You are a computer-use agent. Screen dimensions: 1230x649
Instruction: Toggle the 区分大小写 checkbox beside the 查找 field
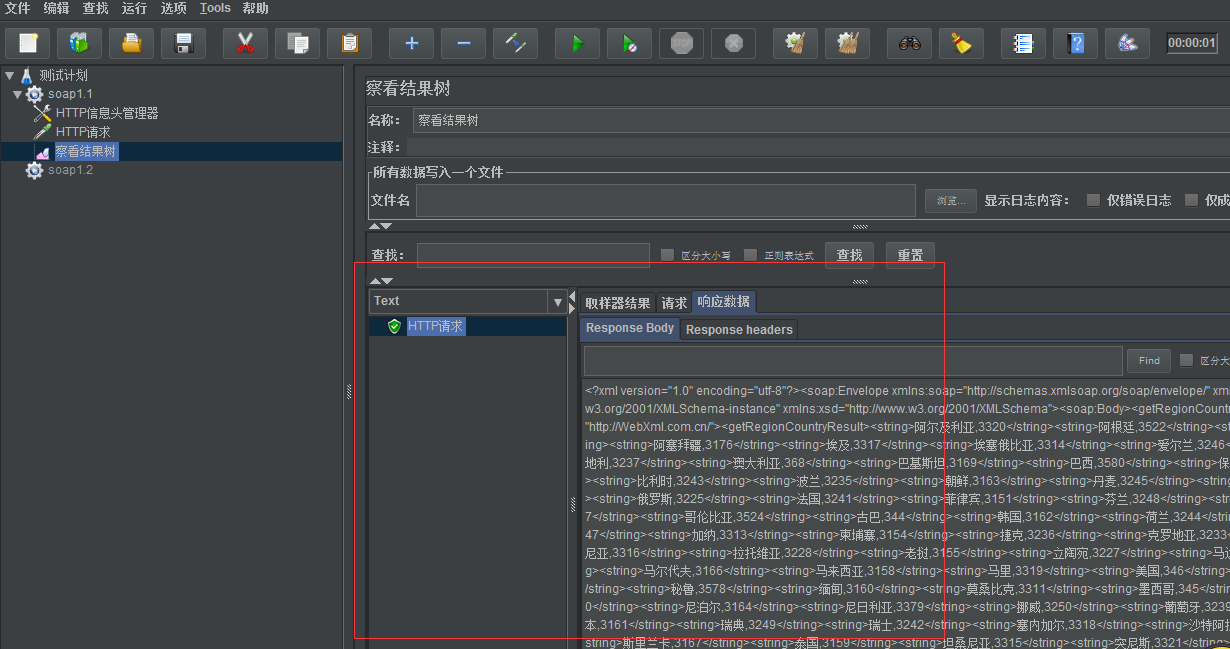coord(667,255)
